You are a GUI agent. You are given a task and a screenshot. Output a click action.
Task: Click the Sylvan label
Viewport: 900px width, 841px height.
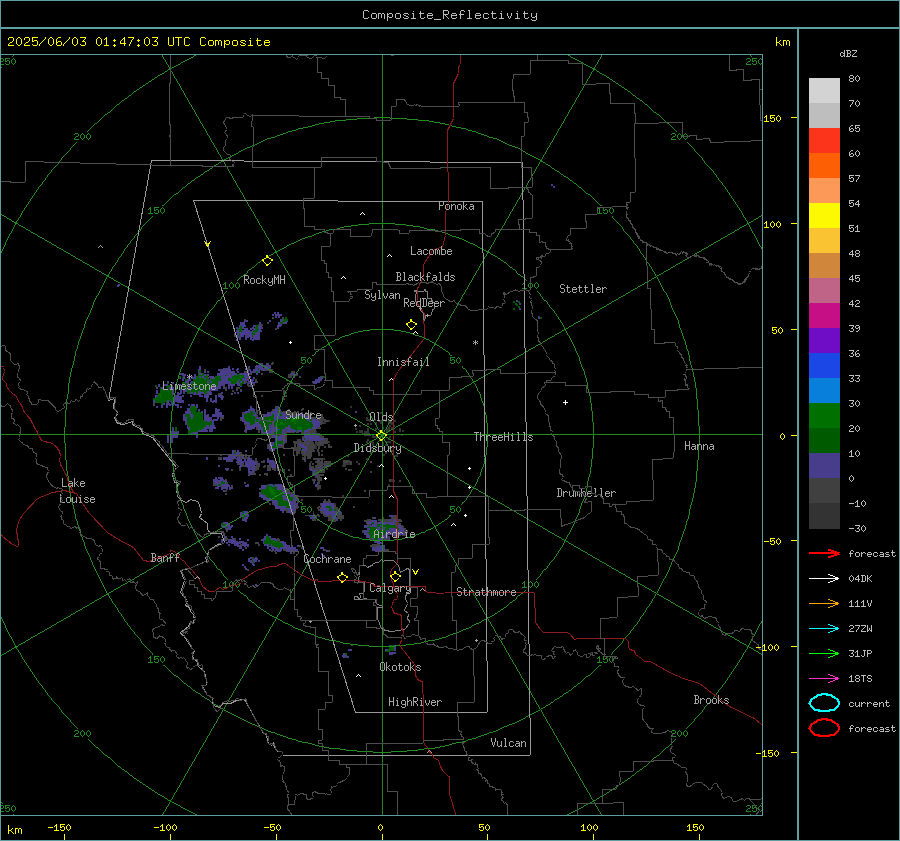(x=382, y=295)
